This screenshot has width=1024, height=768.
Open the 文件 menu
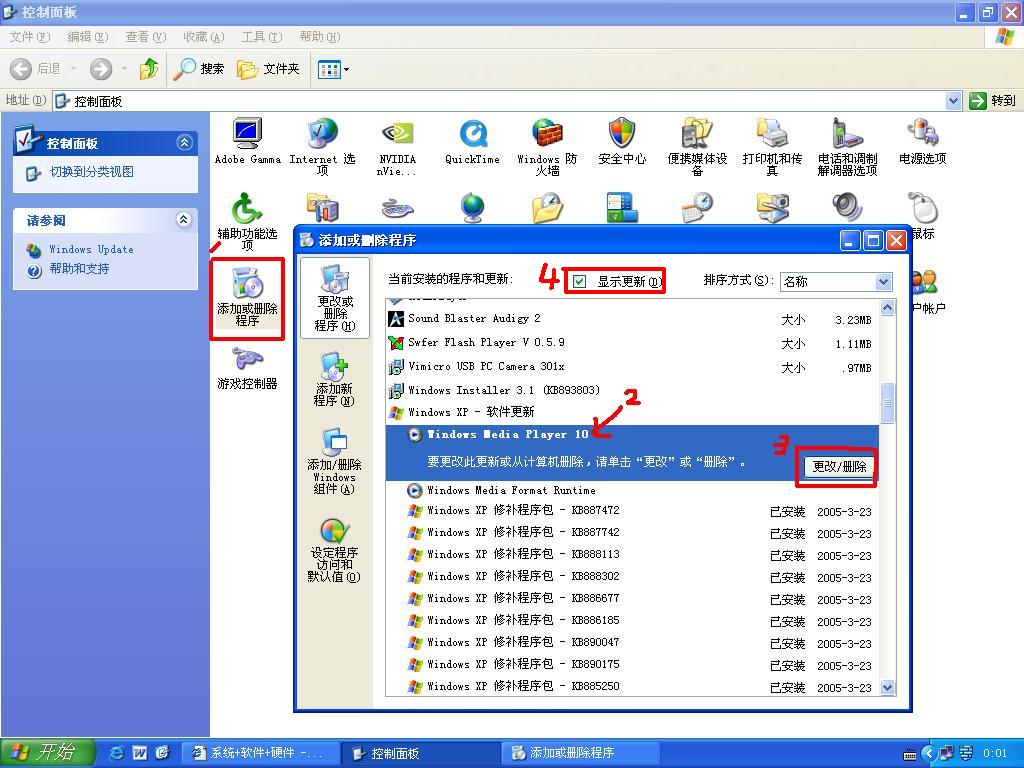pyautogui.click(x=29, y=37)
